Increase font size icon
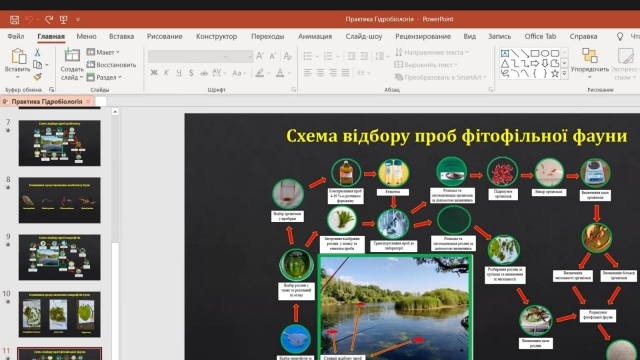The height and width of the screenshot is (360, 640). click(260, 56)
